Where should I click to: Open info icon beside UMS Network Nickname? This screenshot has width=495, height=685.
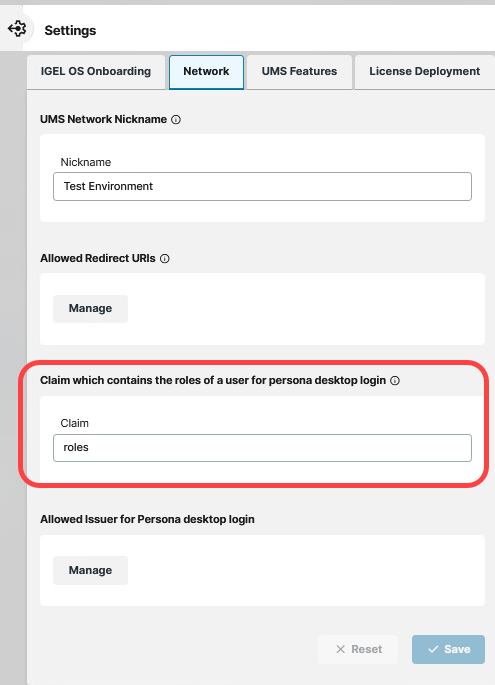tap(176, 119)
